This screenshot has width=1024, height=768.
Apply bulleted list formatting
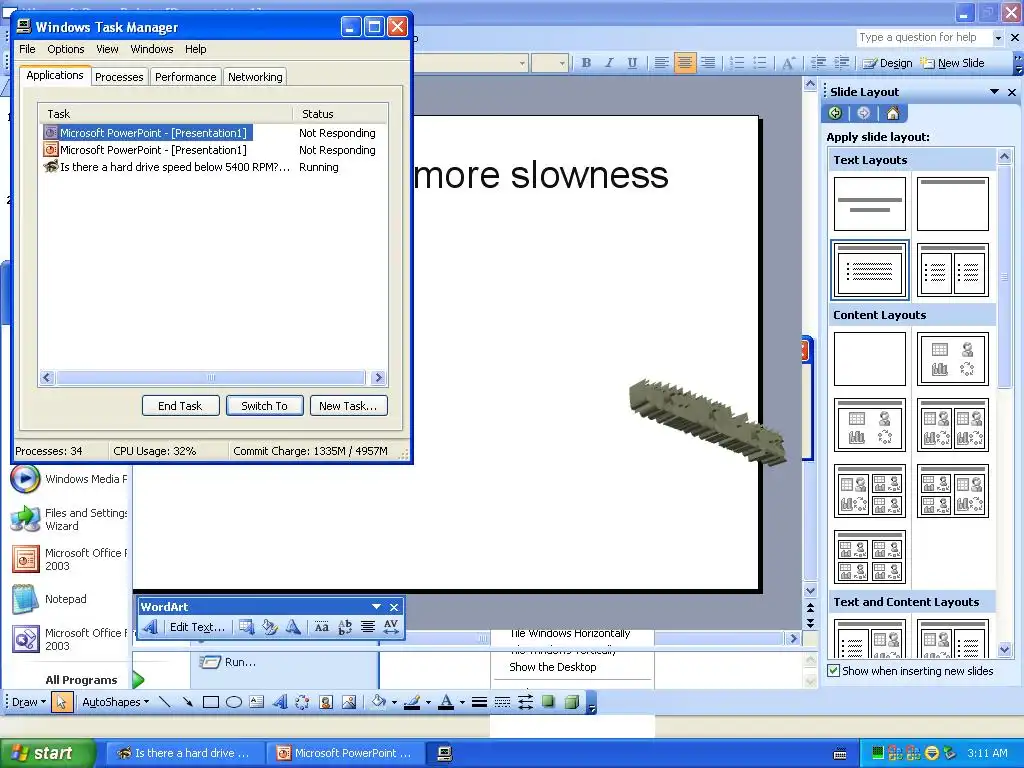point(760,63)
